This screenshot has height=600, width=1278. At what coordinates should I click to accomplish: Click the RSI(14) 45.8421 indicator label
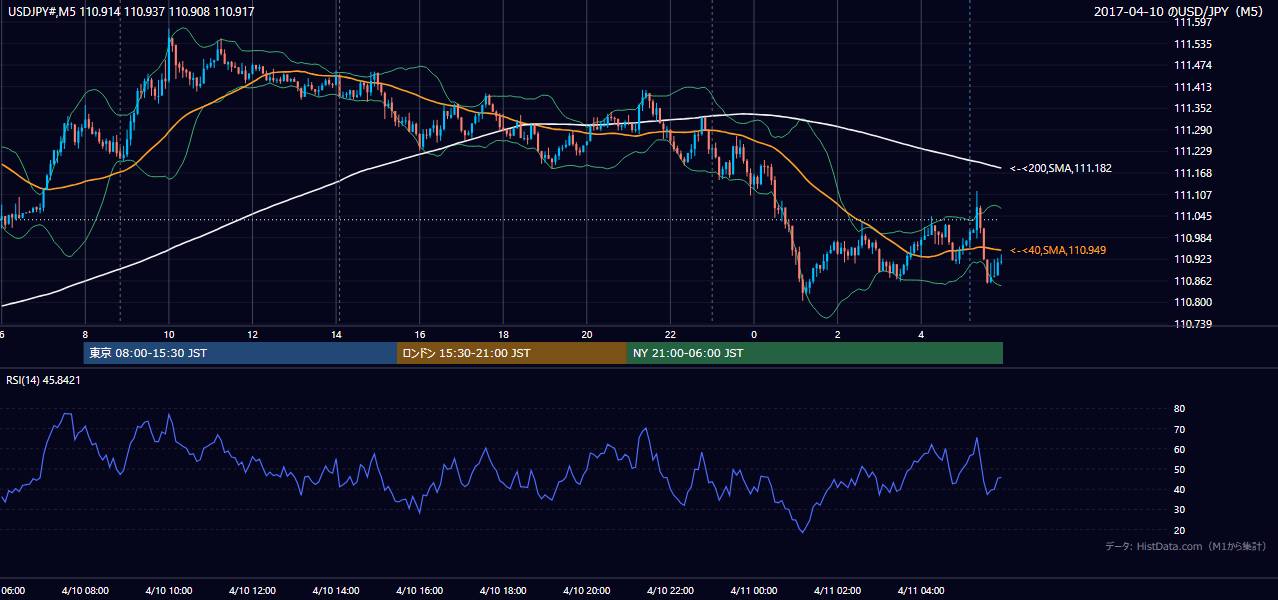point(43,380)
